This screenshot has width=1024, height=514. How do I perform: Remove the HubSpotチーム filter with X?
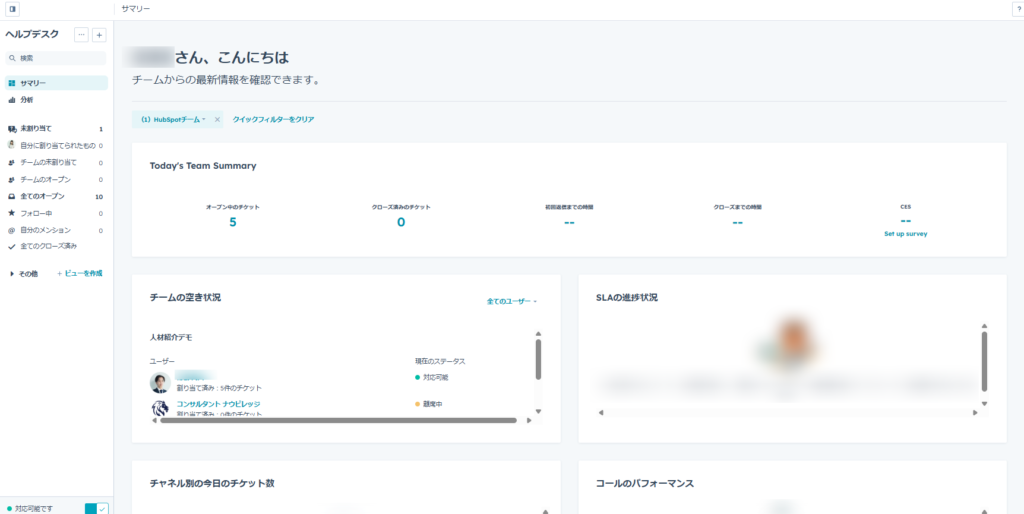(217, 120)
